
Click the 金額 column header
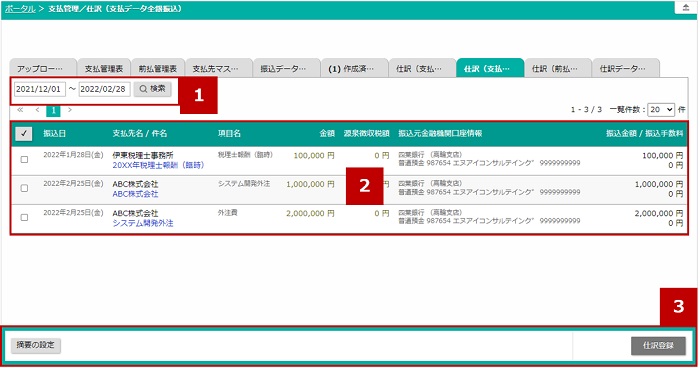(x=327, y=134)
